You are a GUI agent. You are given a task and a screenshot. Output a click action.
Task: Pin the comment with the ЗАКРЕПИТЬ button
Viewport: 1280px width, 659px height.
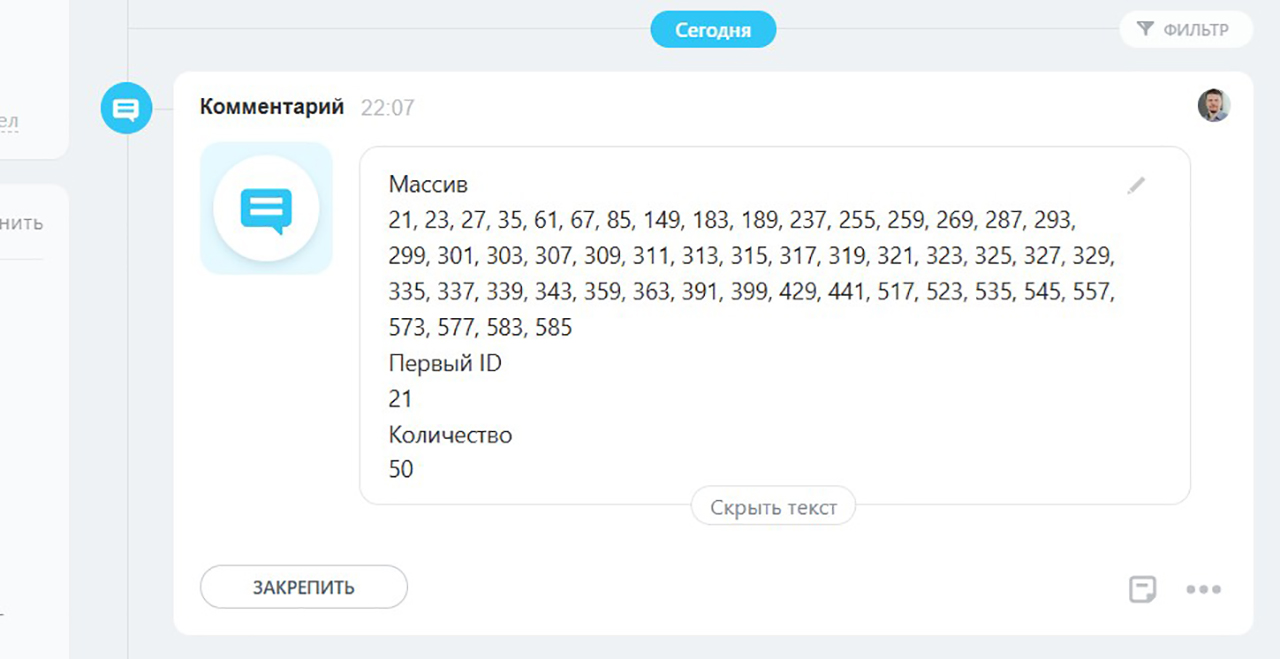[303, 587]
